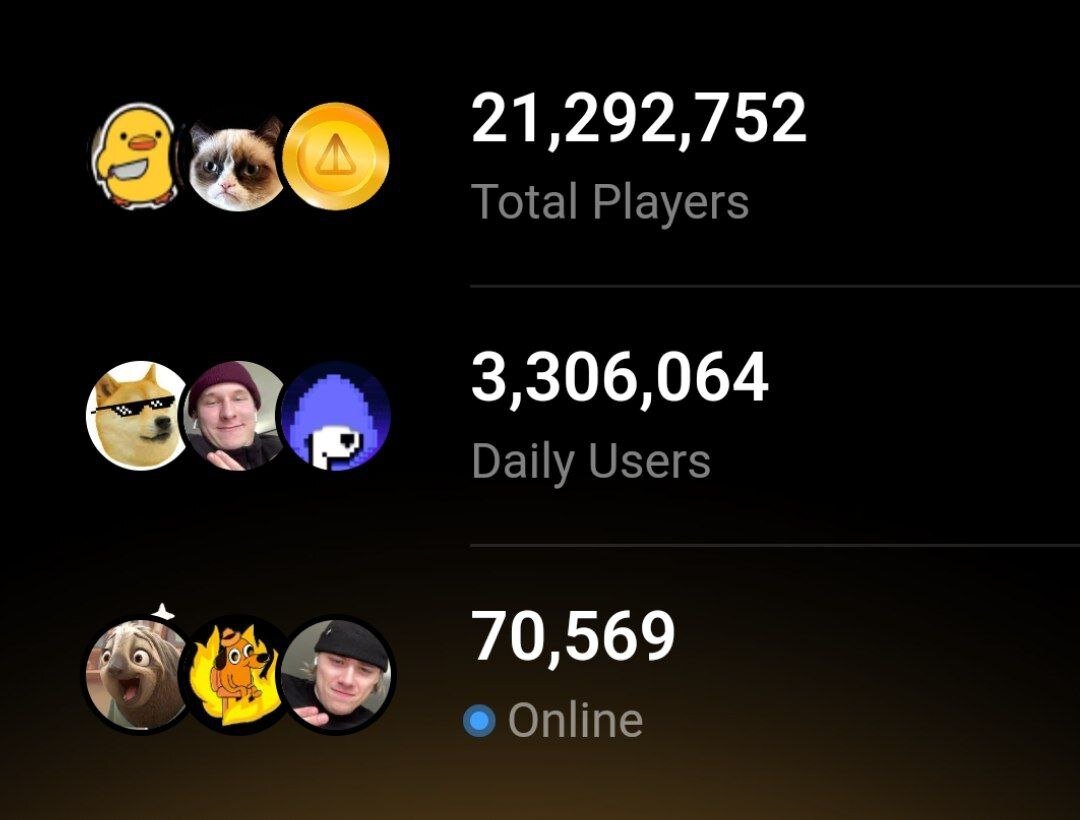Tap the gold coin triangle icon

click(x=335, y=157)
